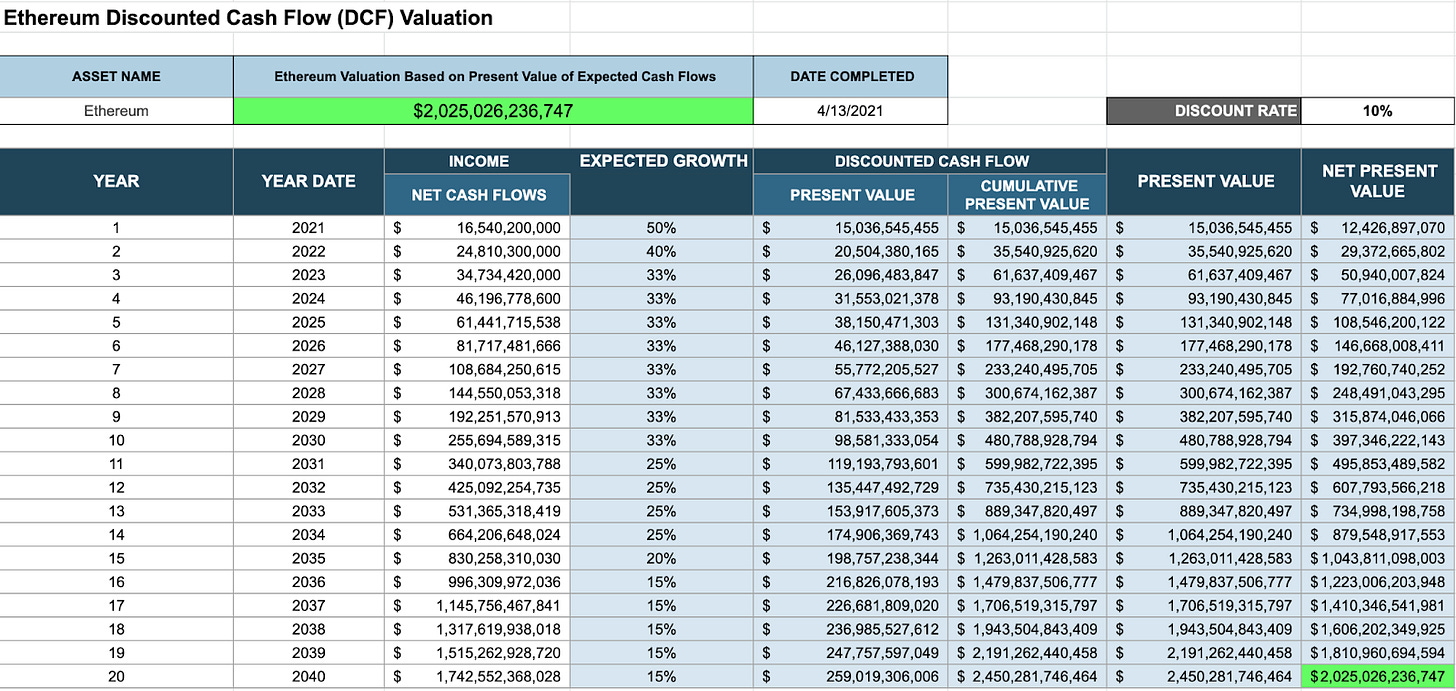Click the green net present value cell in the 2040 row
This screenshot has width=1456, height=691.
pos(1378,677)
